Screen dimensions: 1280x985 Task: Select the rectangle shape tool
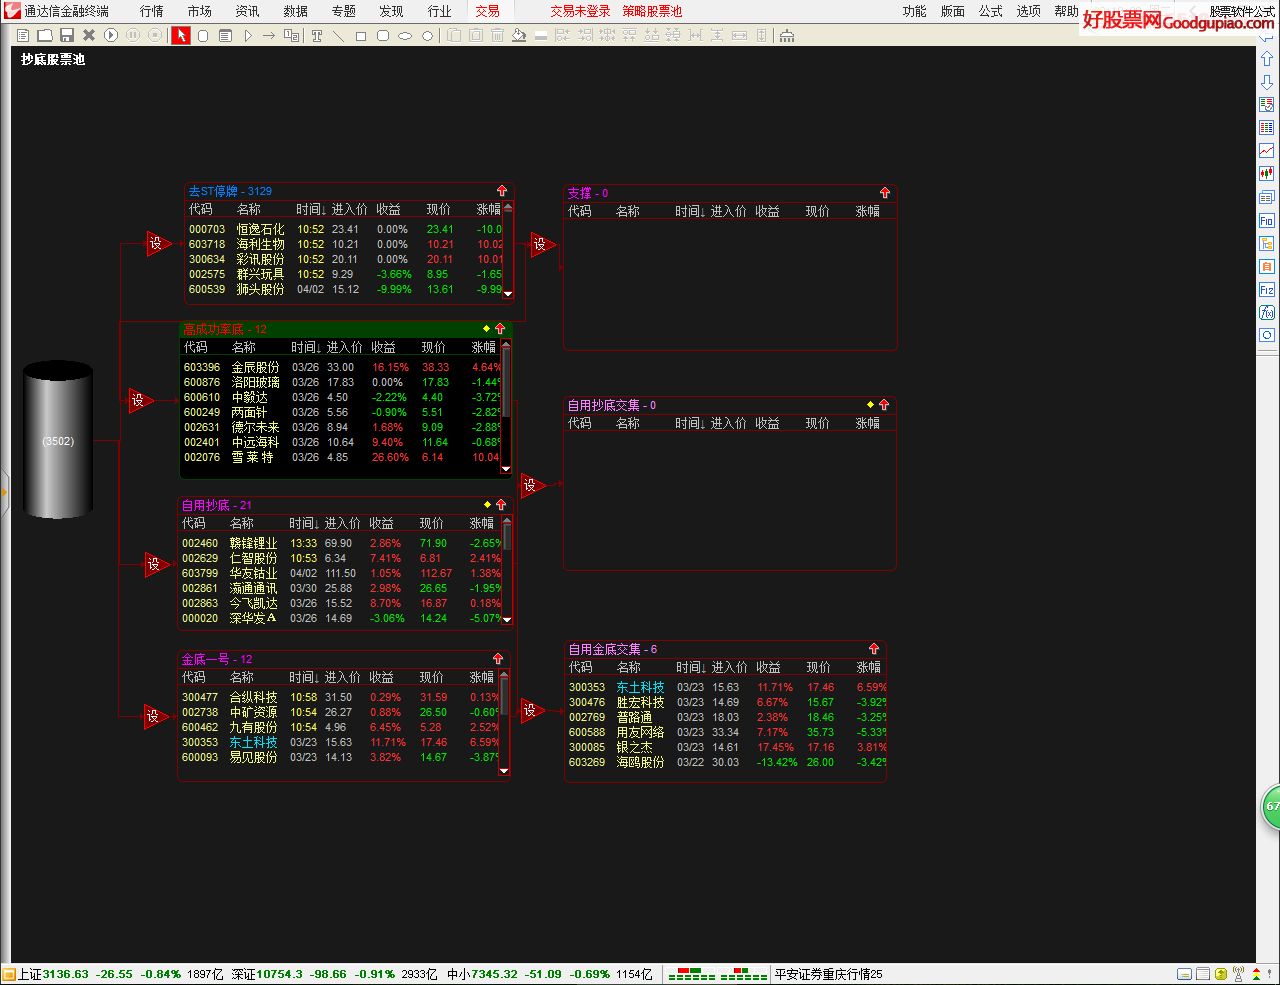click(361, 35)
